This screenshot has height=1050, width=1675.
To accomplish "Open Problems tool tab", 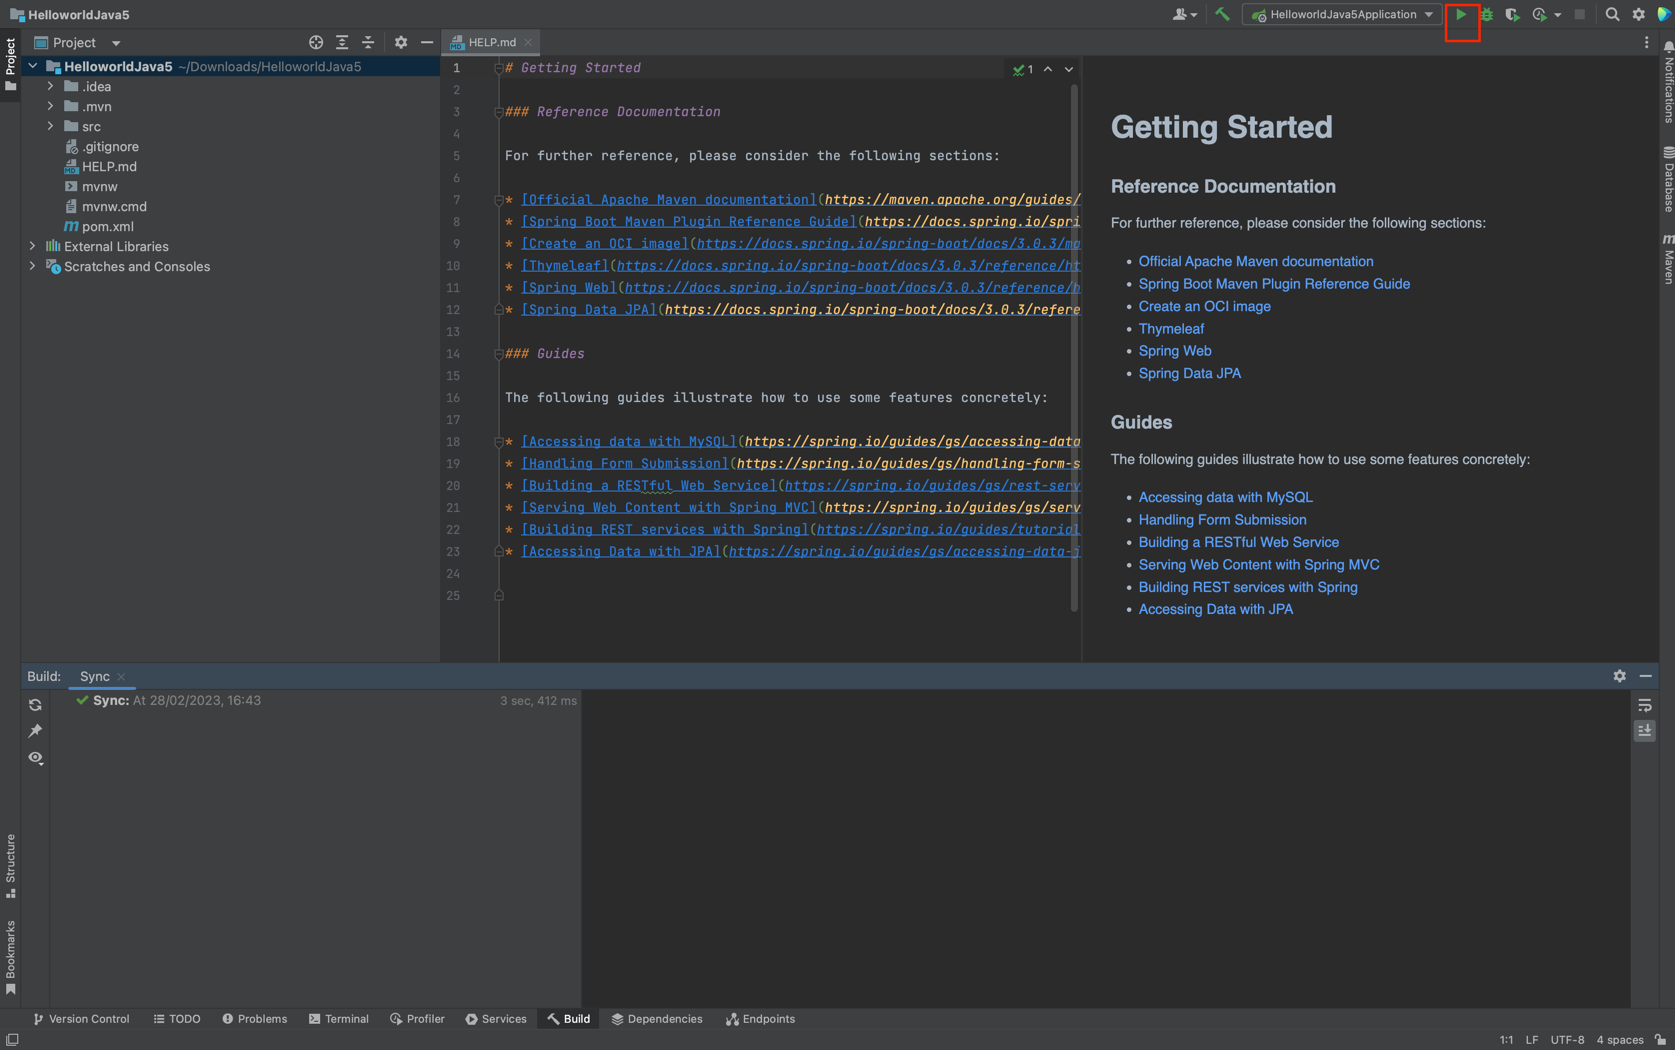I will [254, 1019].
